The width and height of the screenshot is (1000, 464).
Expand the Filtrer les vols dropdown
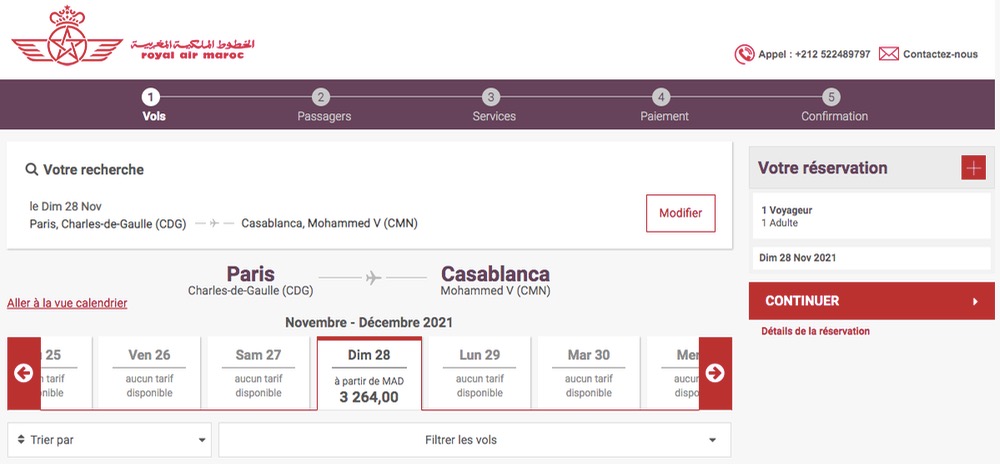pos(474,440)
